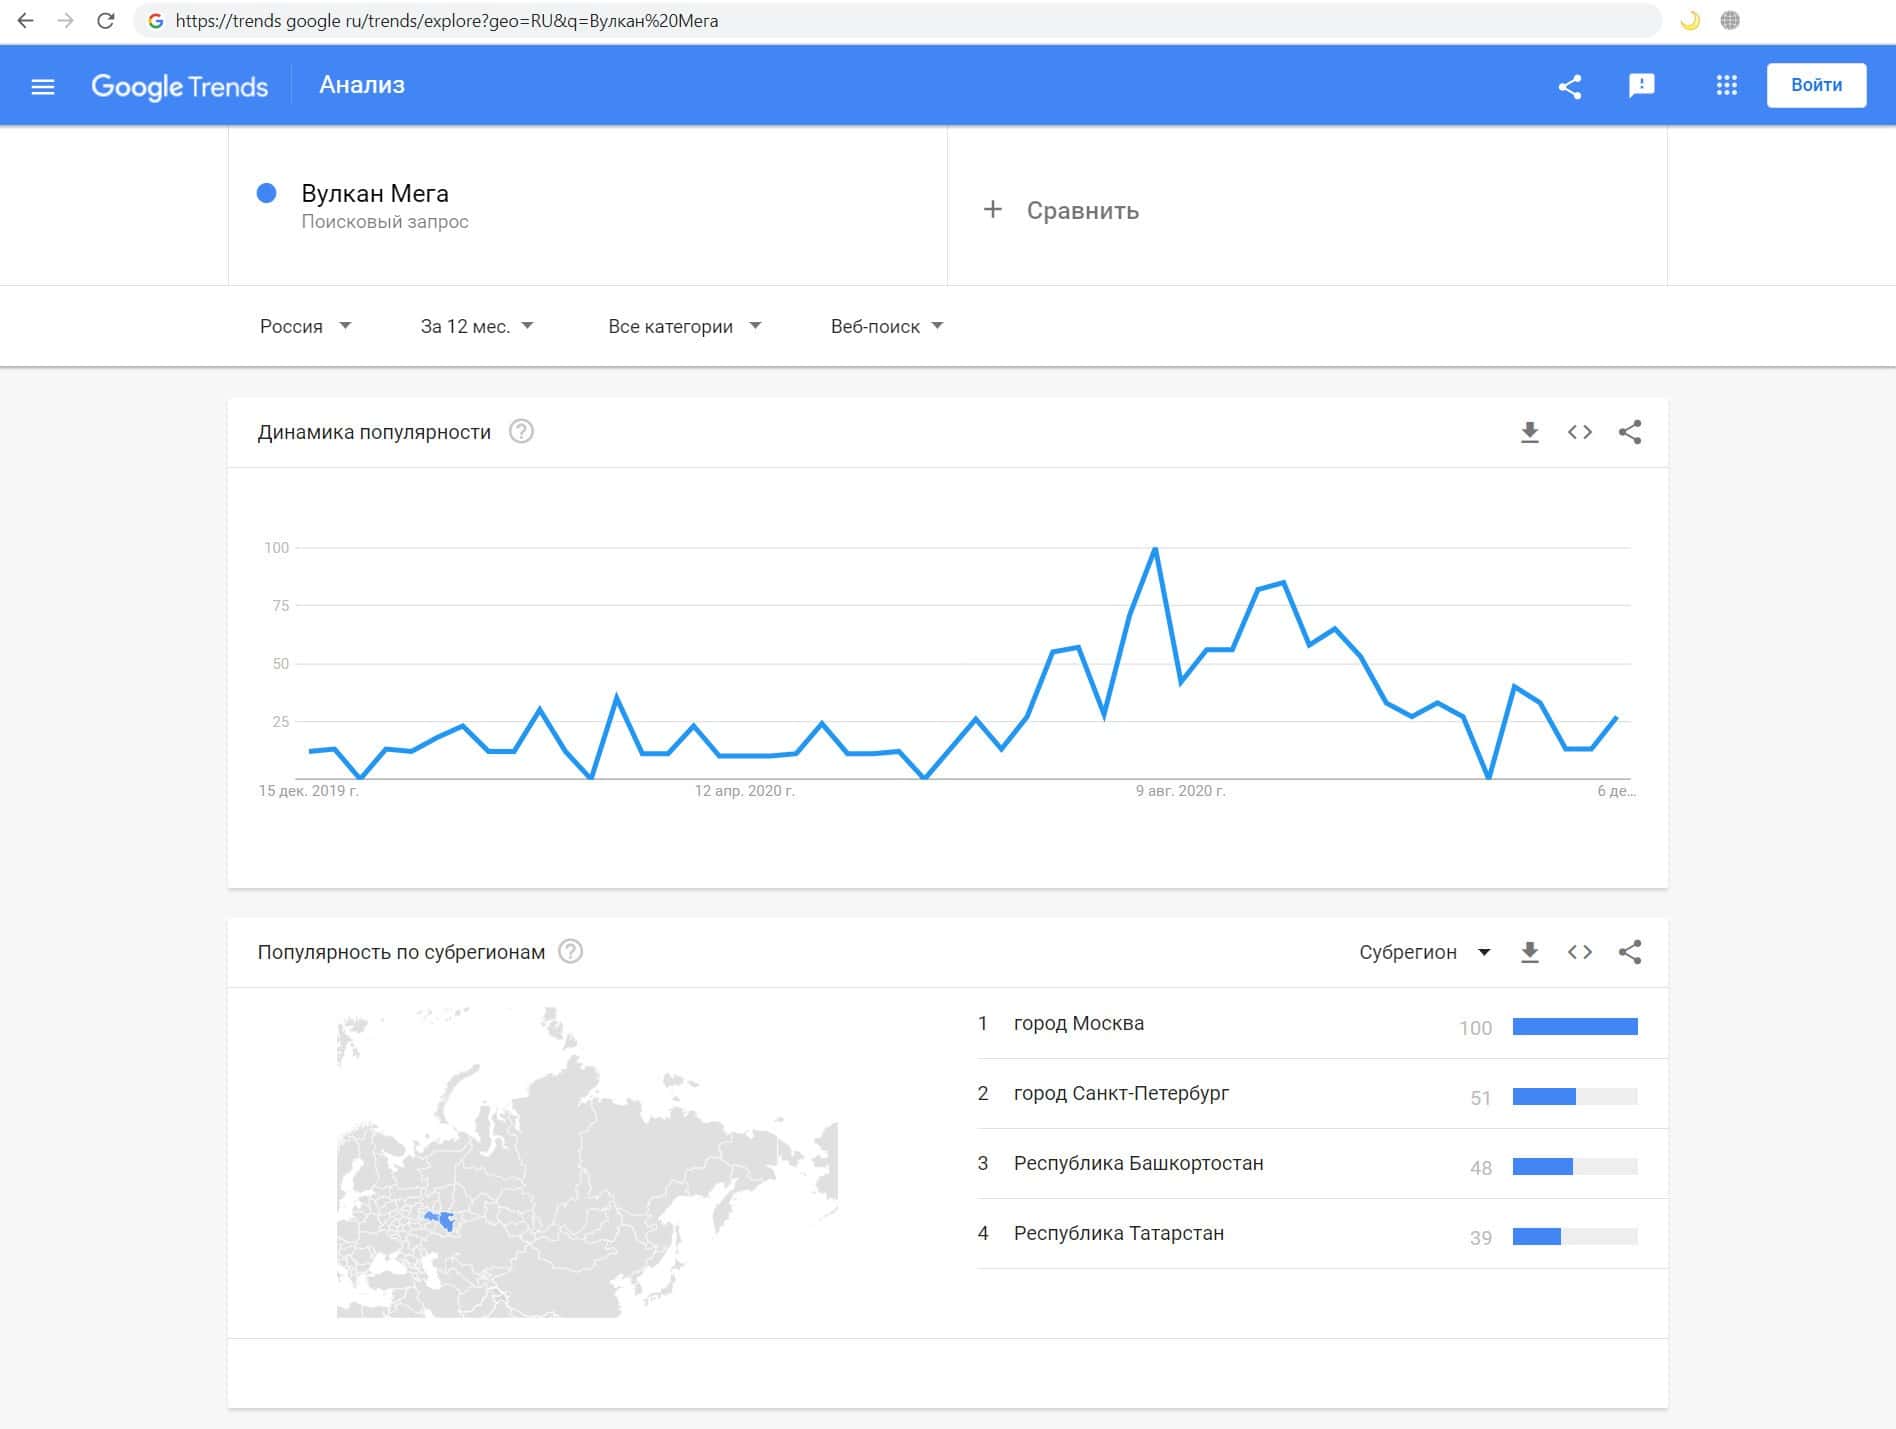Click the Вулкан Мега search term field
The width and height of the screenshot is (1896, 1429).
click(x=375, y=194)
